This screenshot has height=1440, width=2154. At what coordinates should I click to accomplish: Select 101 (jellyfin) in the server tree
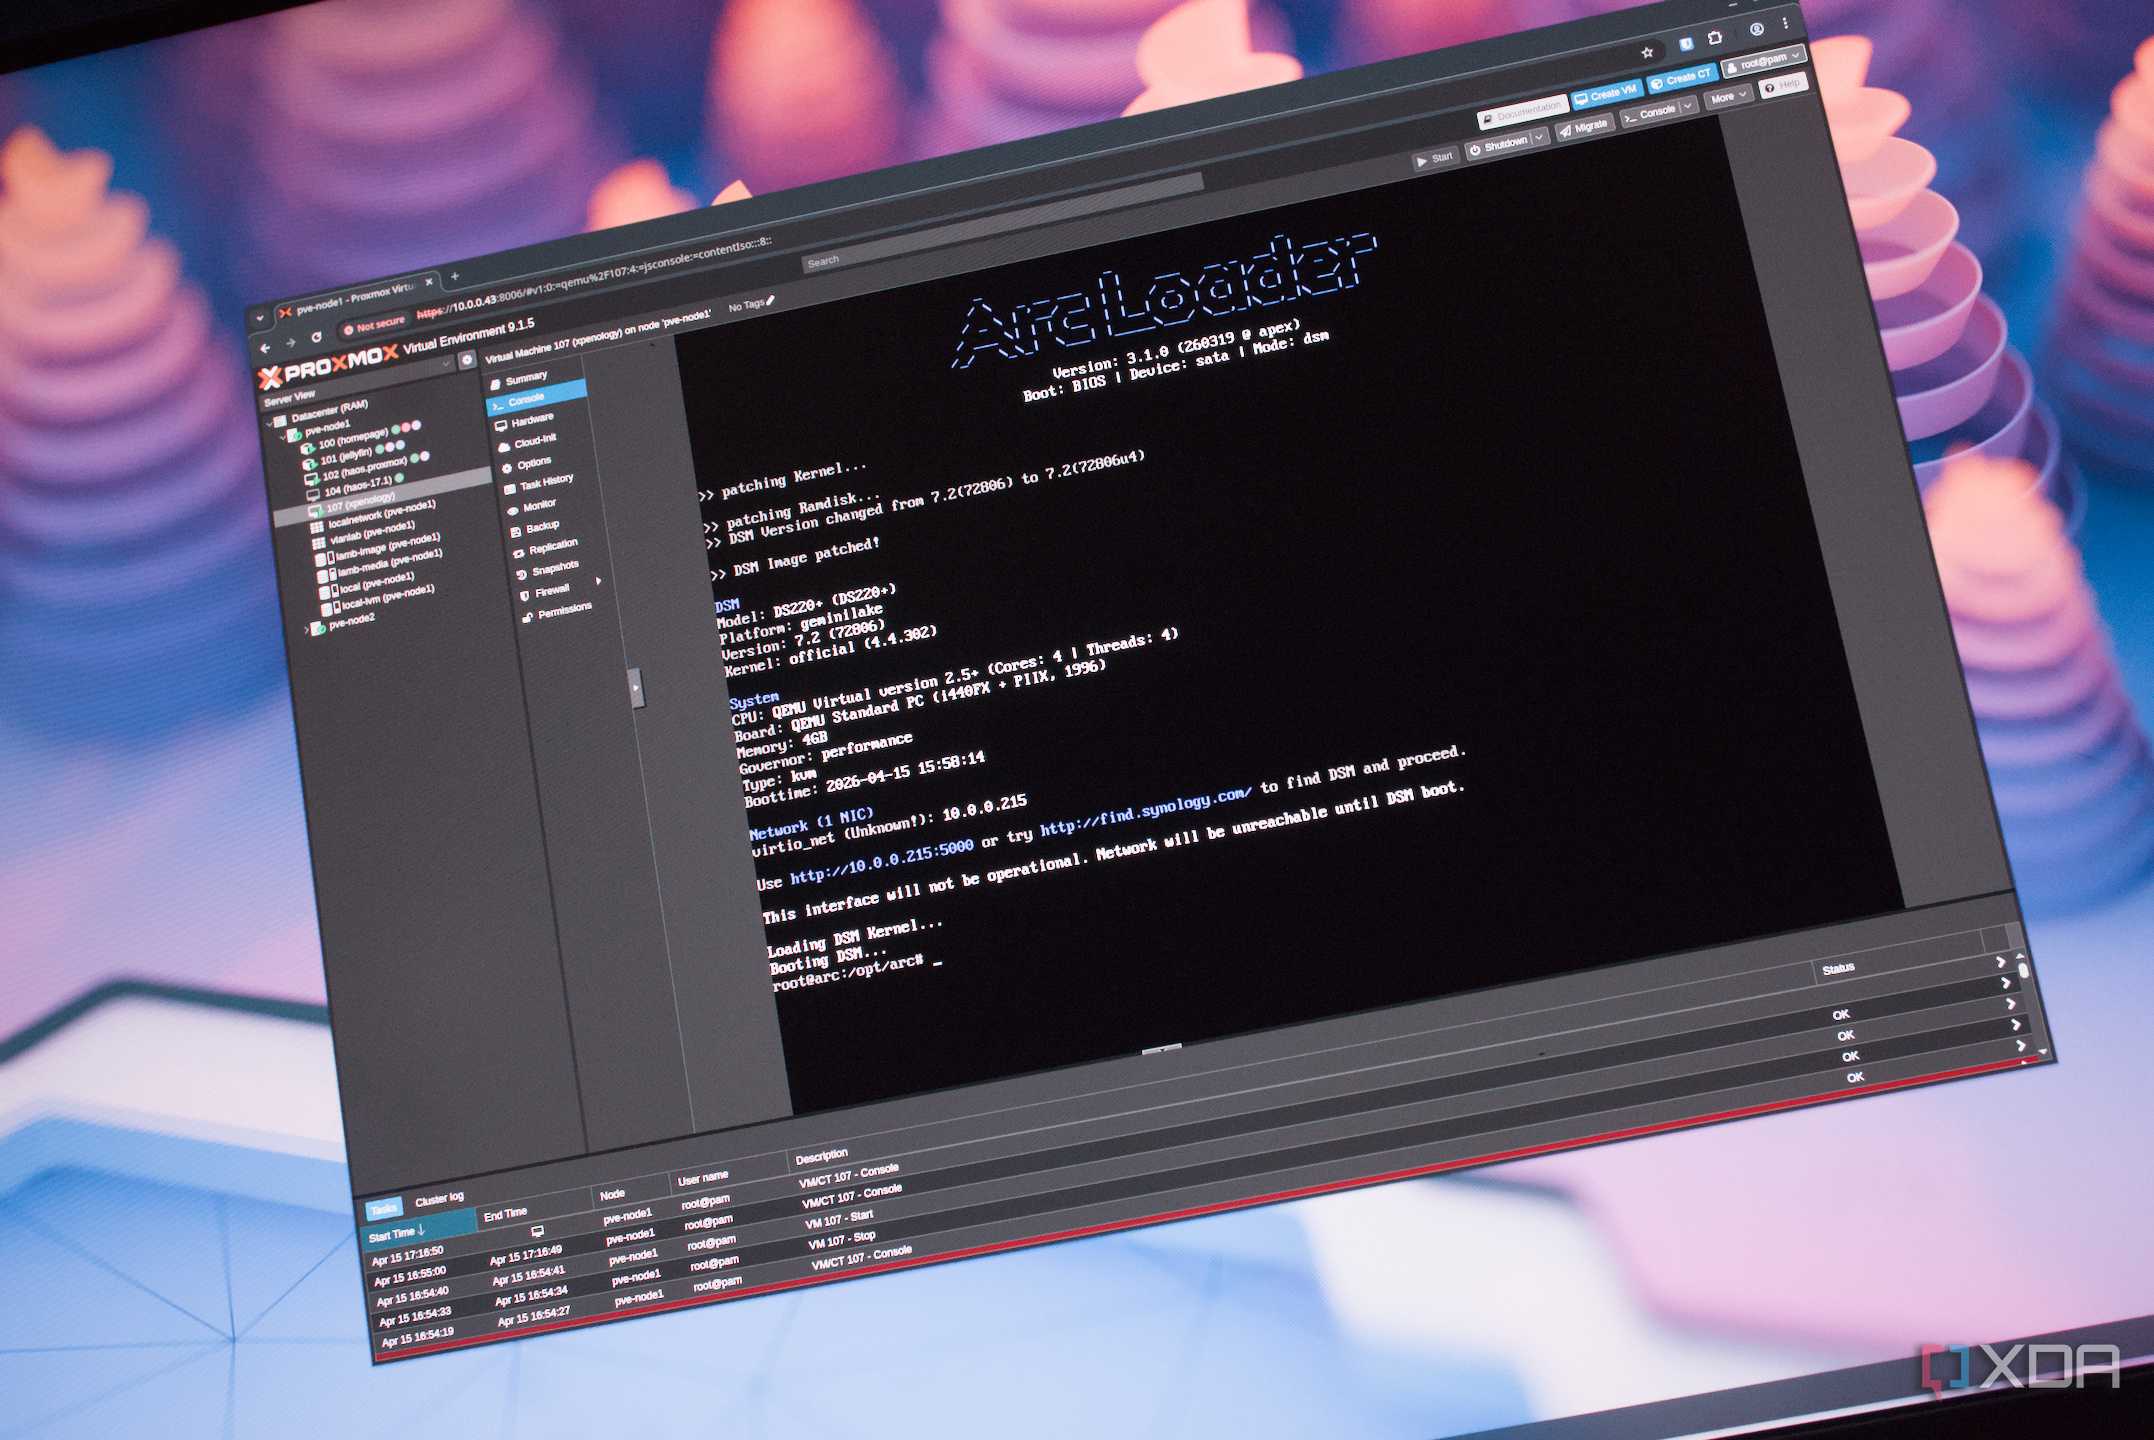[346, 456]
